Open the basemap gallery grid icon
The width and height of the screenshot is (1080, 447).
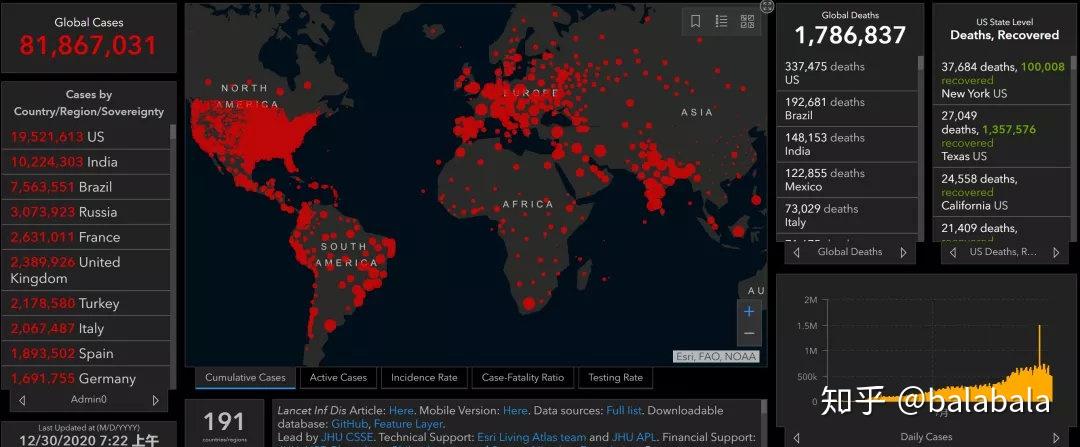pos(747,21)
